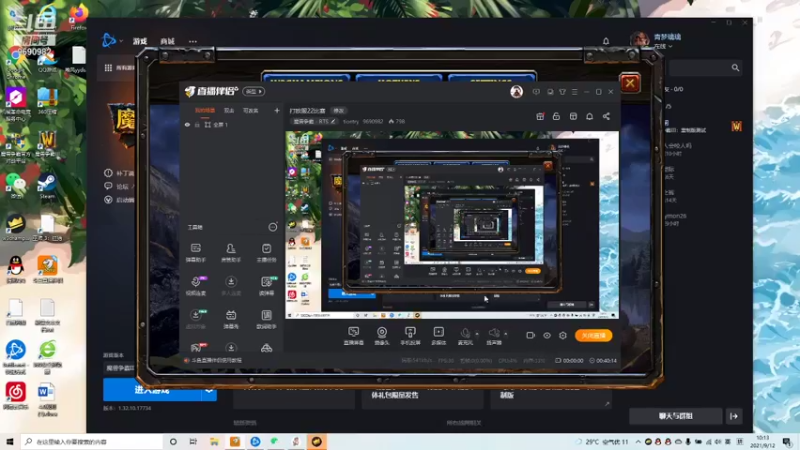Open the 弹幕助手 tool
Screen dimensions: 800x450
pyautogui.click(x=195, y=253)
